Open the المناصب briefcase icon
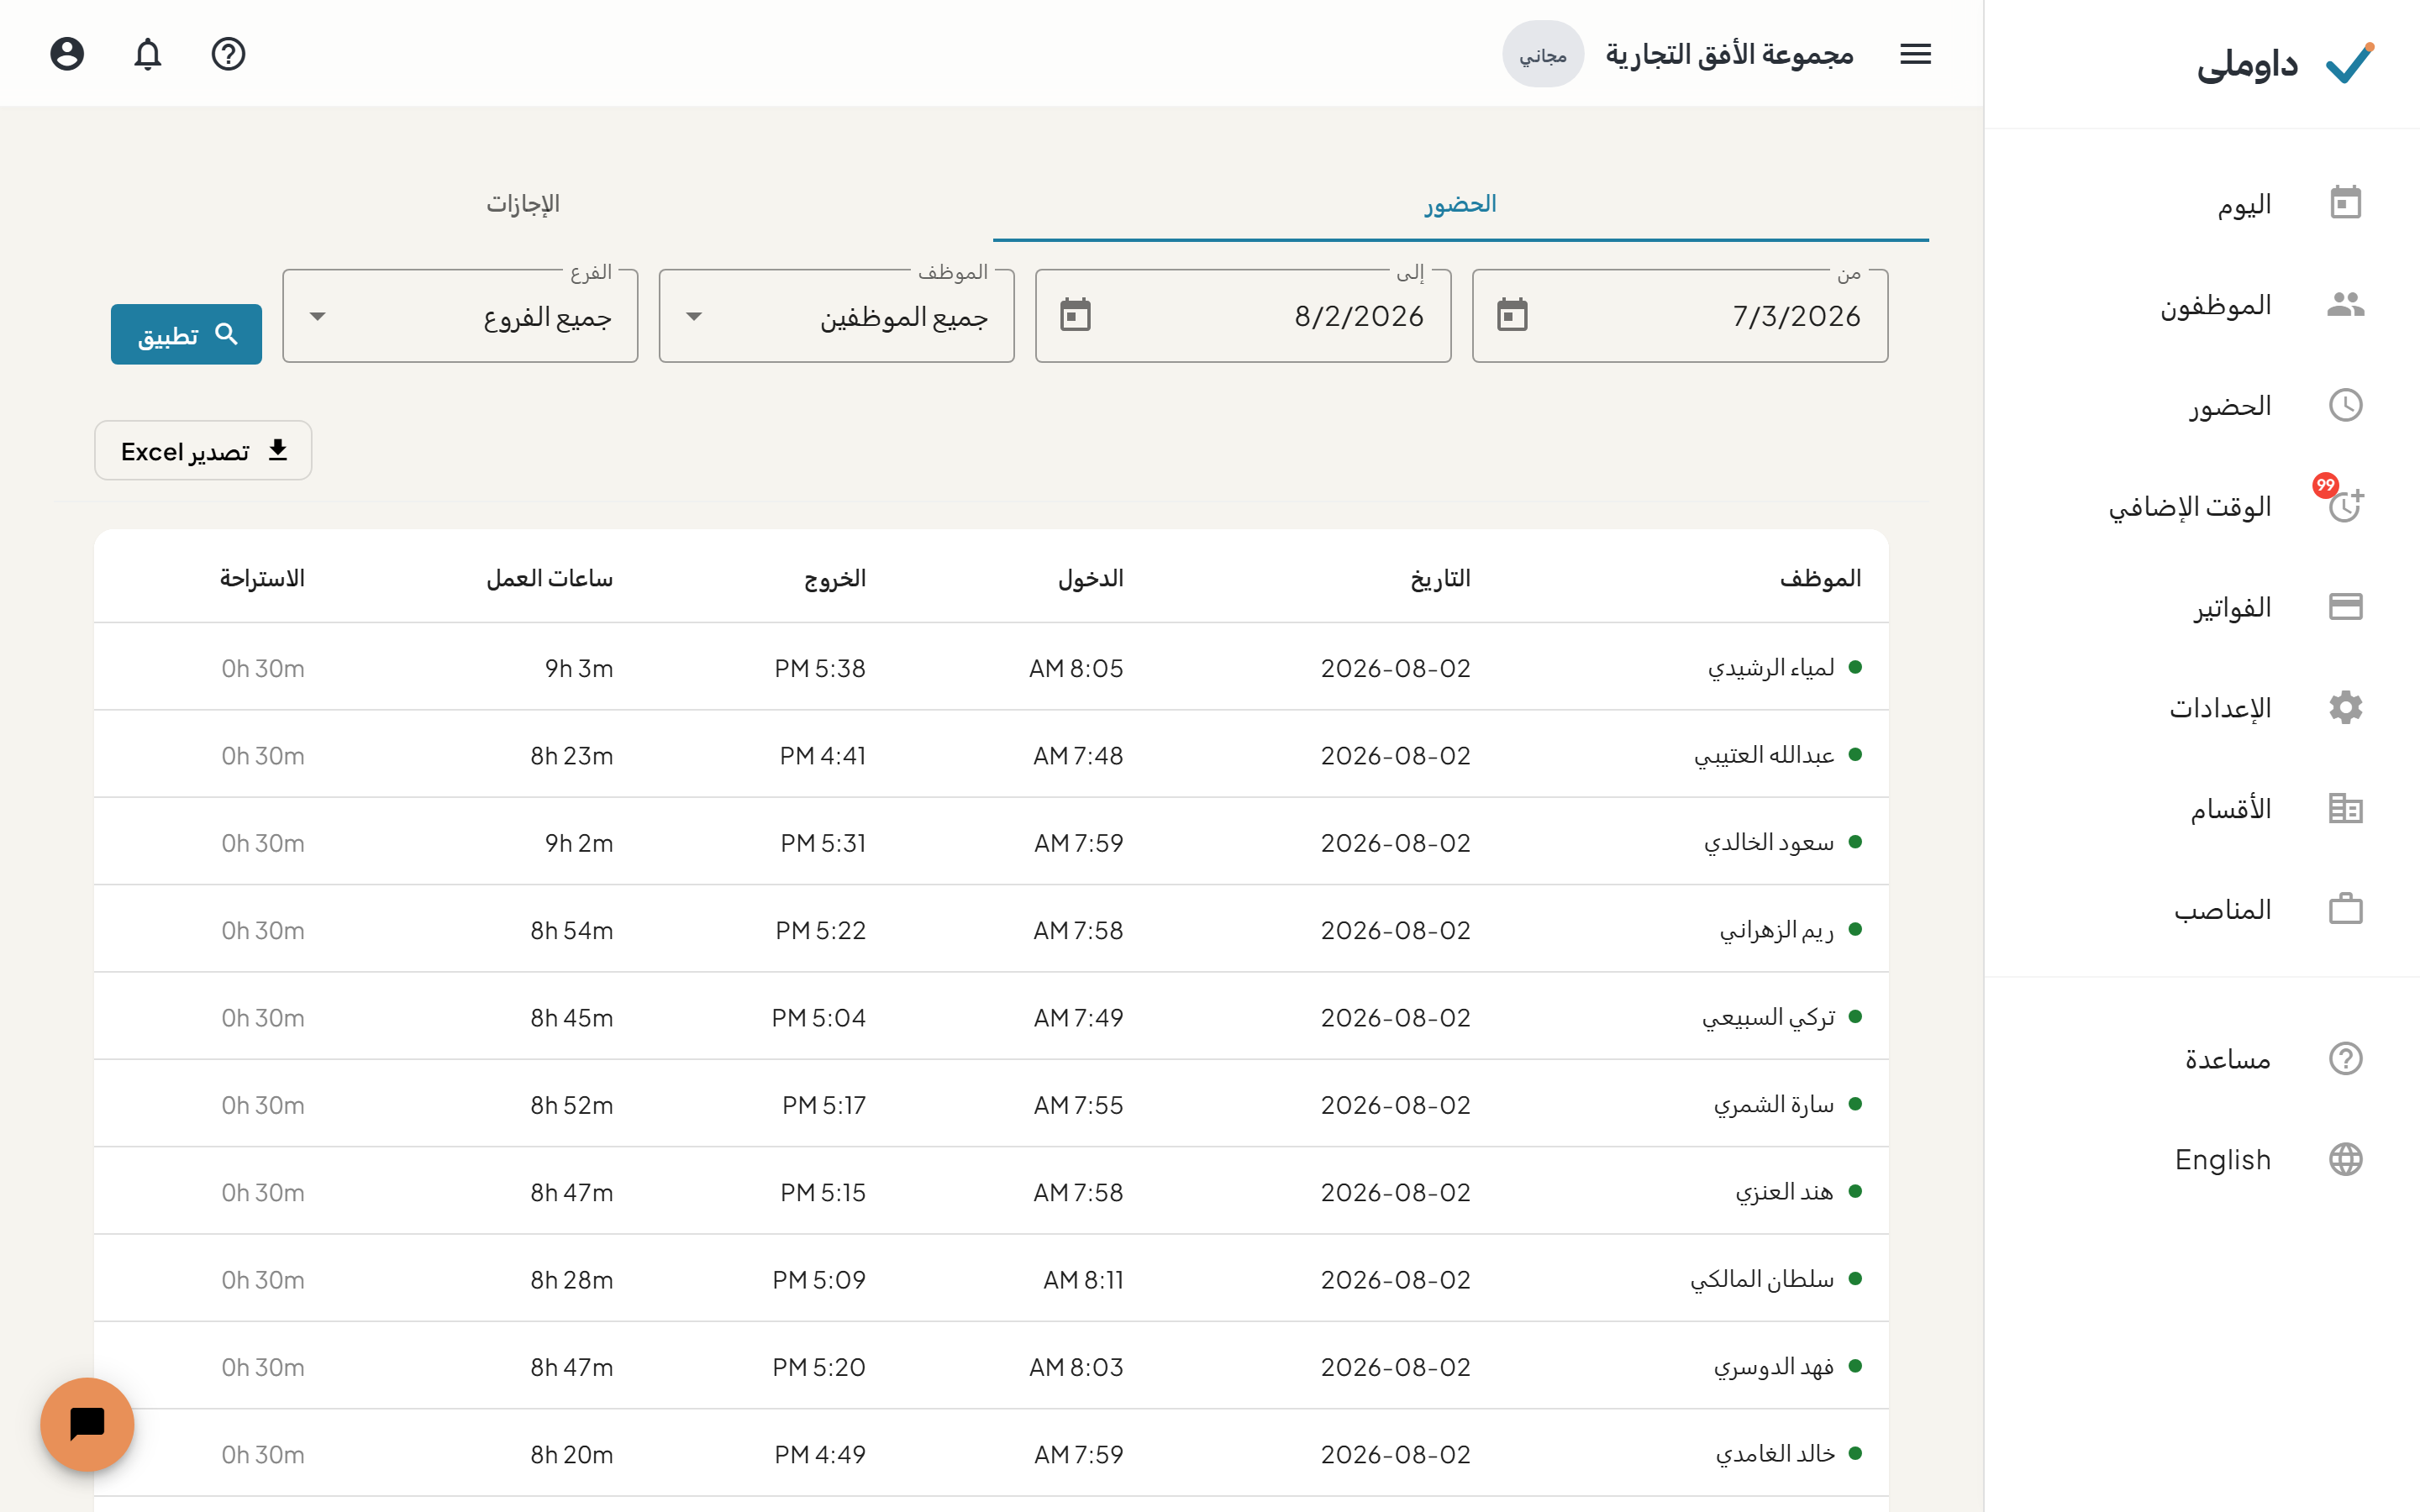 click(2345, 909)
